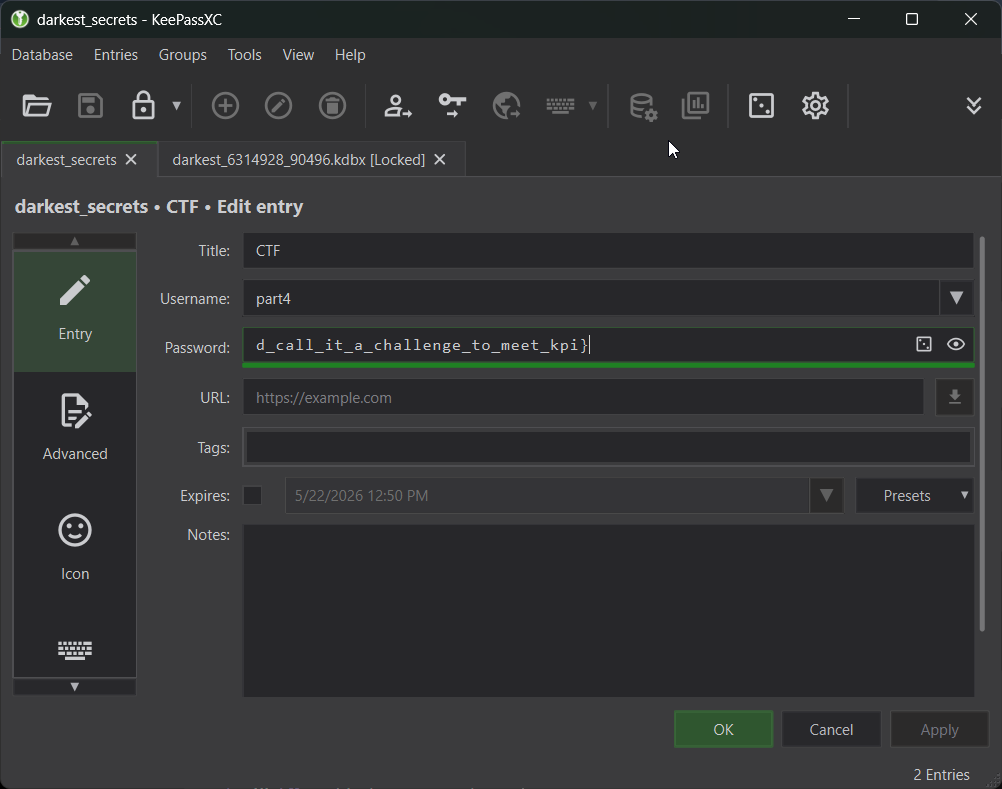Click the Cancel button
The height and width of the screenshot is (789, 1002).
(831, 730)
